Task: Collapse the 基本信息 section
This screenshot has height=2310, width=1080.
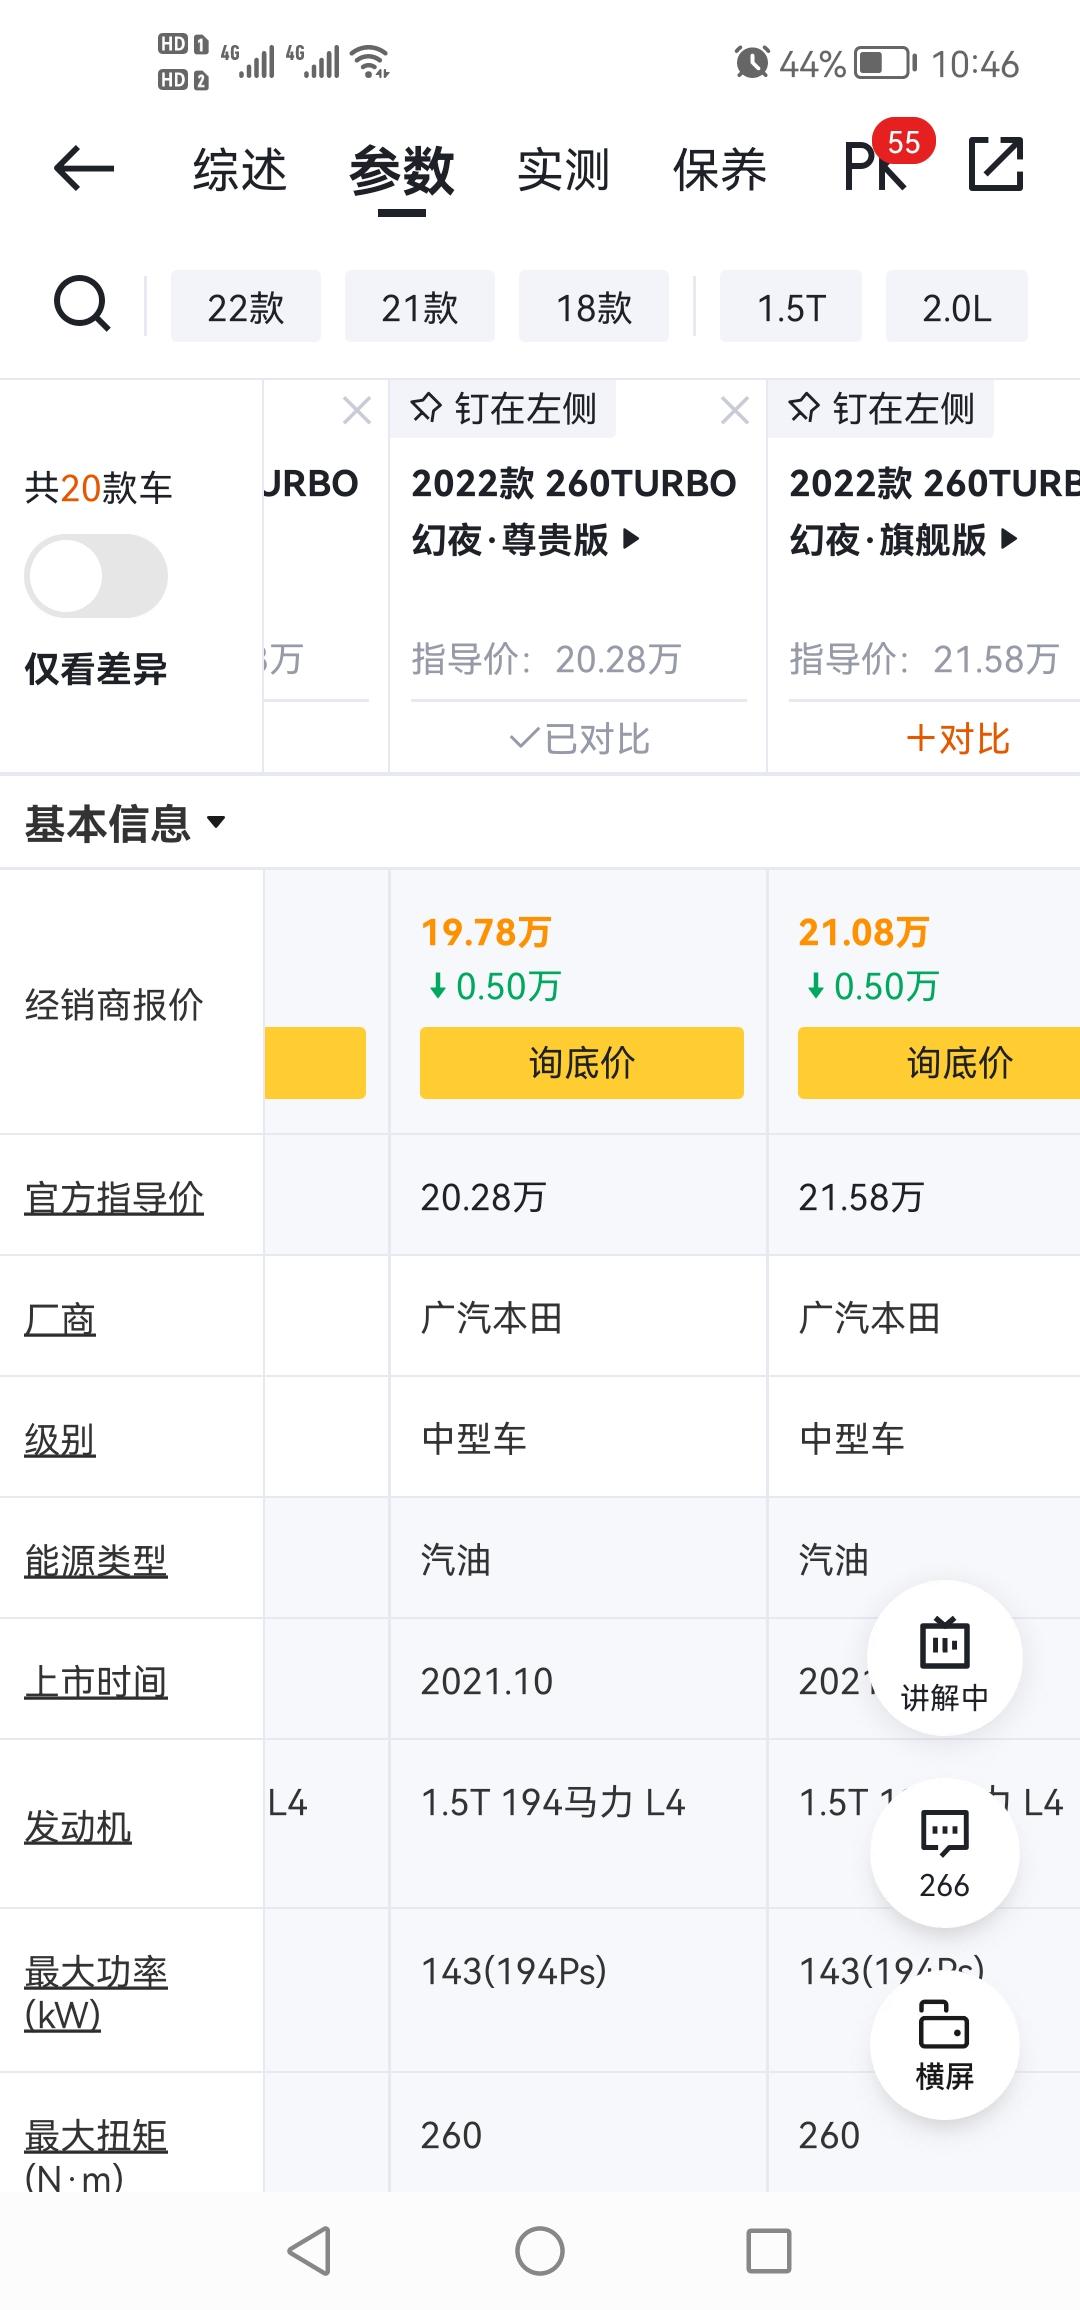Action: pos(125,823)
